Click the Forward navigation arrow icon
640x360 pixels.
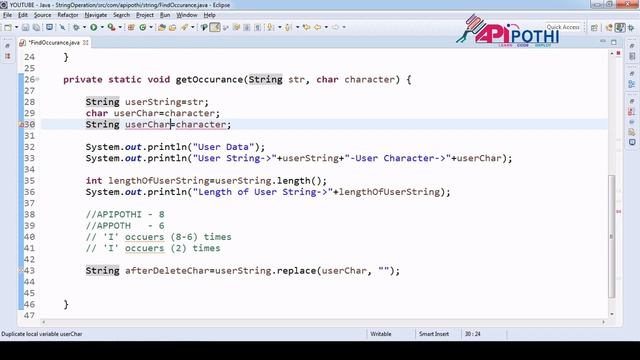point(336,27)
